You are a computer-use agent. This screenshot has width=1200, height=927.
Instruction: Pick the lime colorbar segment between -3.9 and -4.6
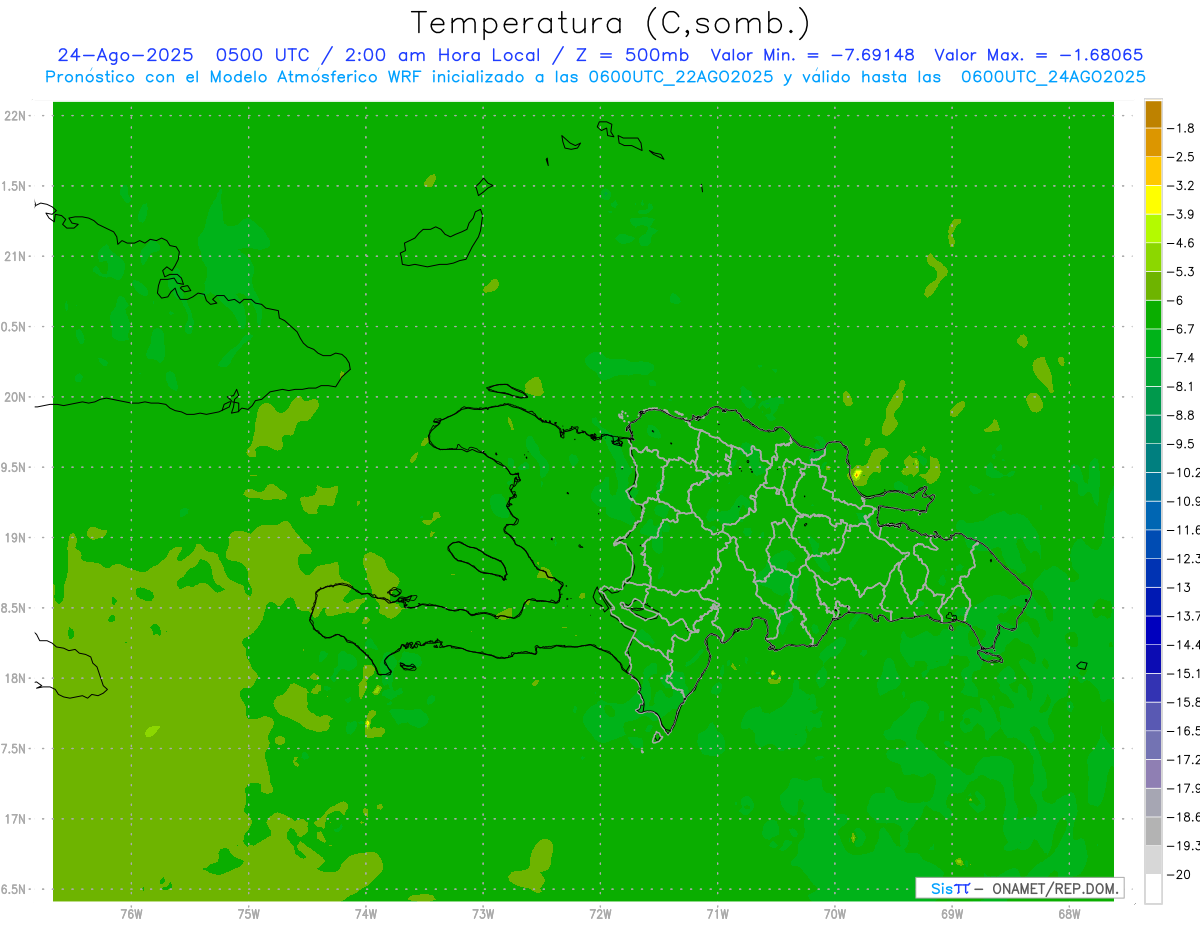click(1153, 228)
